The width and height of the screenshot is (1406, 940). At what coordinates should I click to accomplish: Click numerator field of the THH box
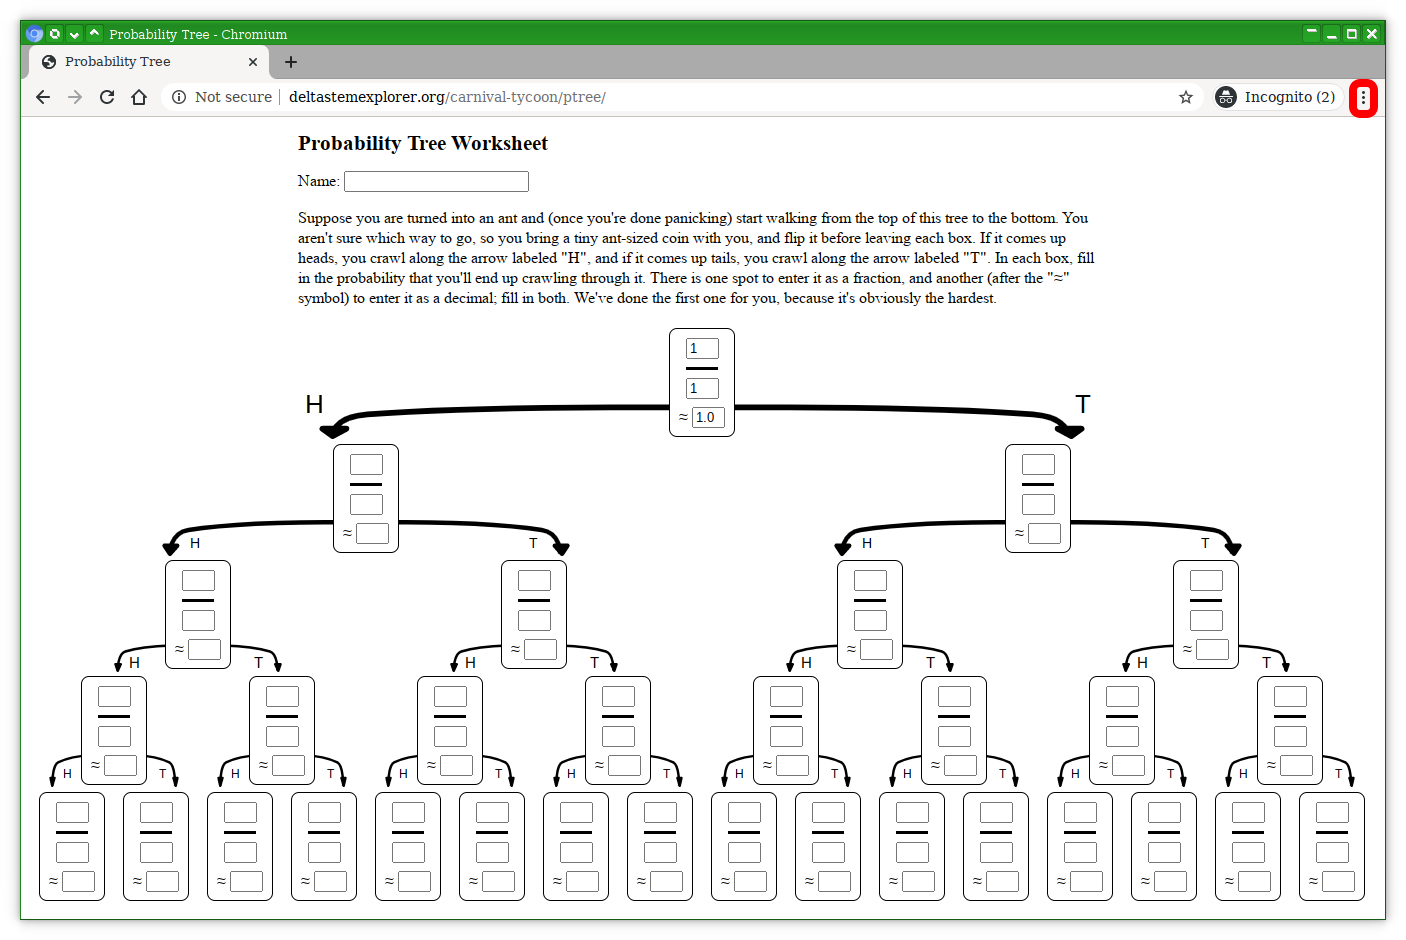pyautogui.click(x=786, y=696)
